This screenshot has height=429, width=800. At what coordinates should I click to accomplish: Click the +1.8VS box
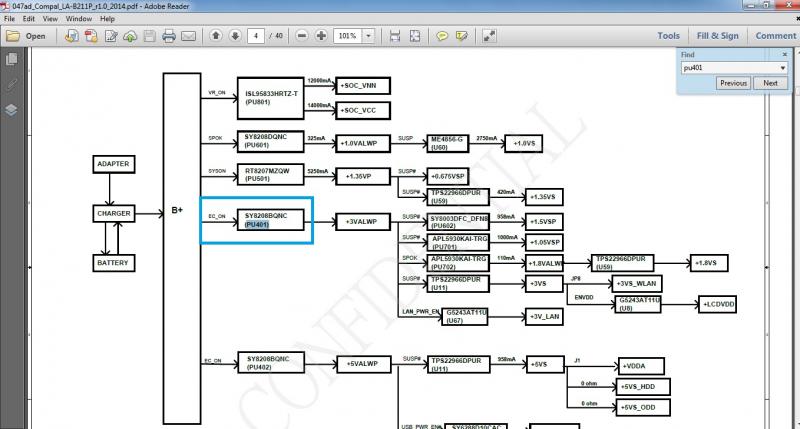(x=709, y=263)
